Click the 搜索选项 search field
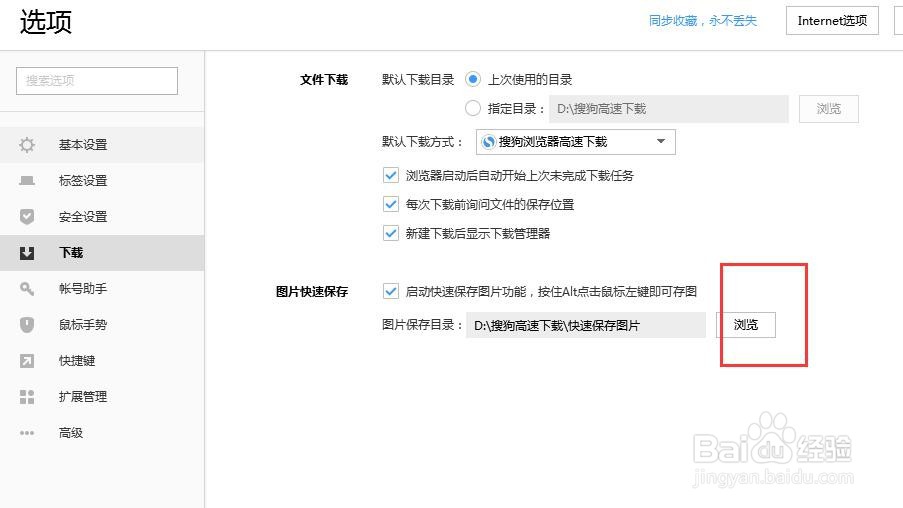903x508 pixels. (97, 81)
